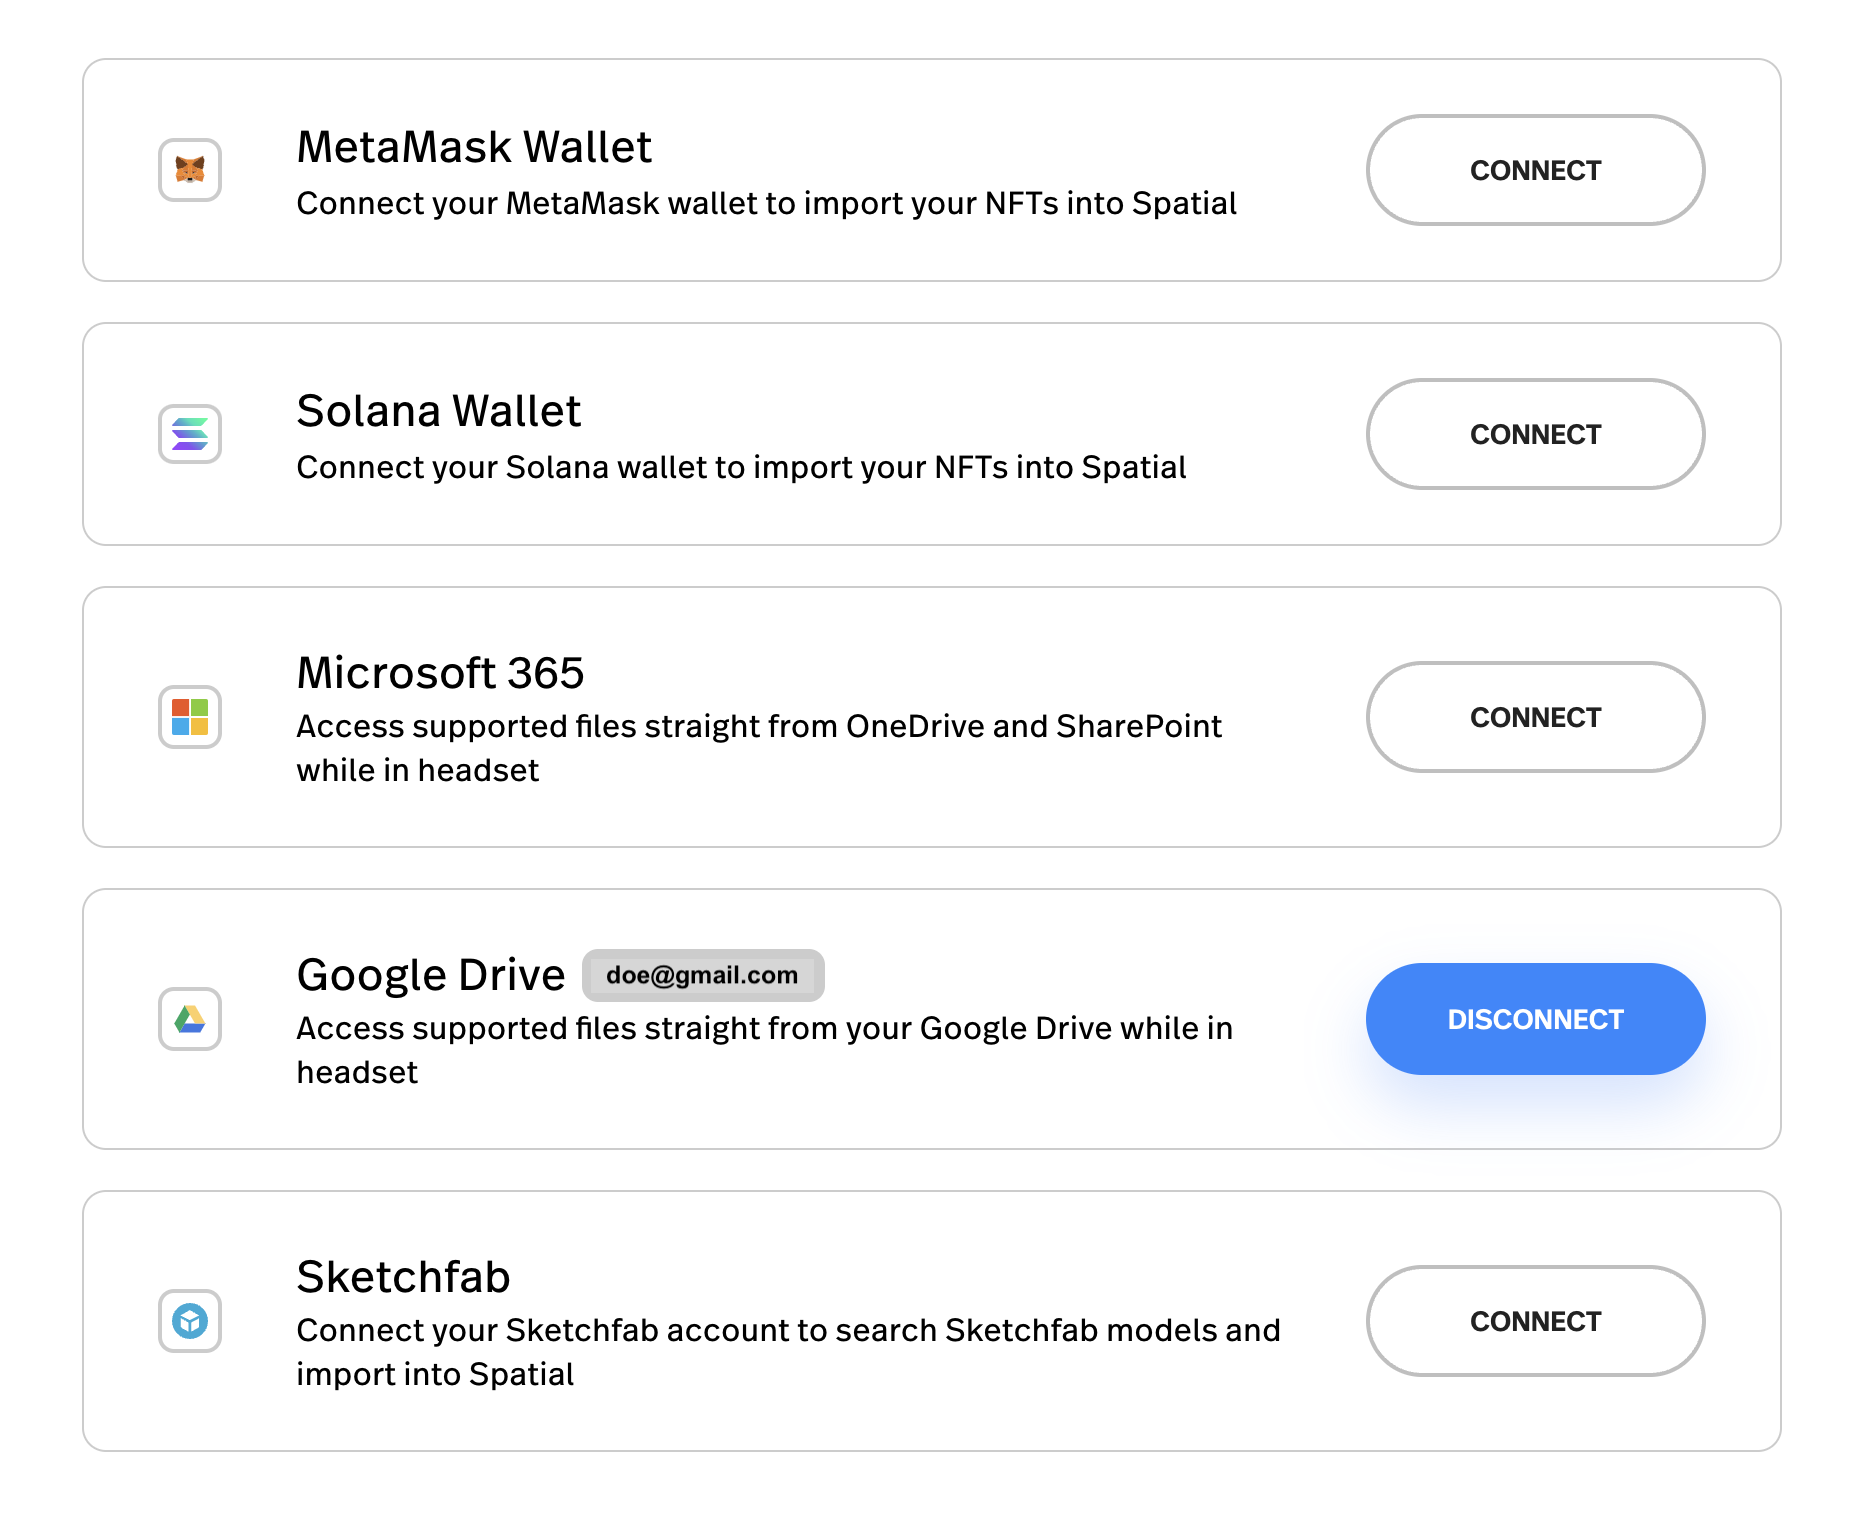Screen dimensions: 1866x1538
Task: Click the Sketchfab cube icon
Action: click(x=190, y=1321)
